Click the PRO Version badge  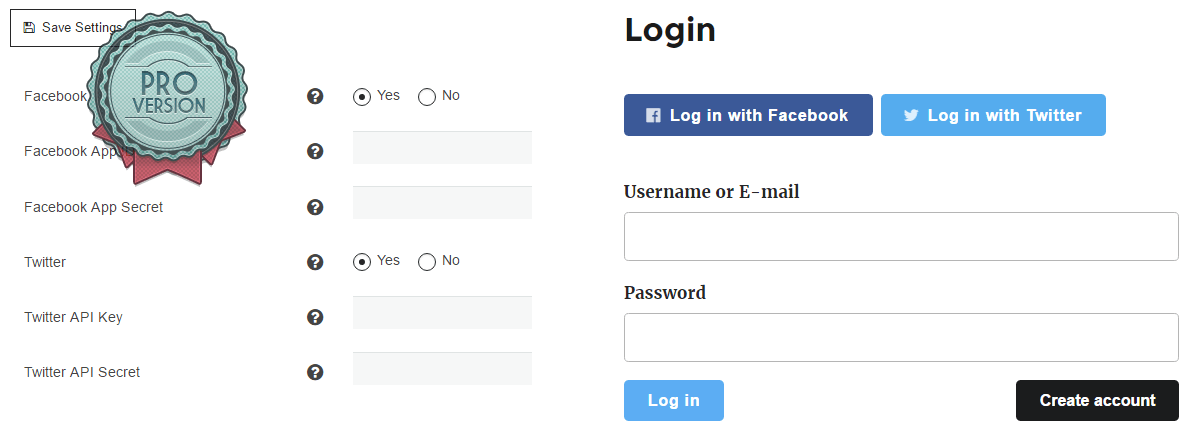(167, 97)
